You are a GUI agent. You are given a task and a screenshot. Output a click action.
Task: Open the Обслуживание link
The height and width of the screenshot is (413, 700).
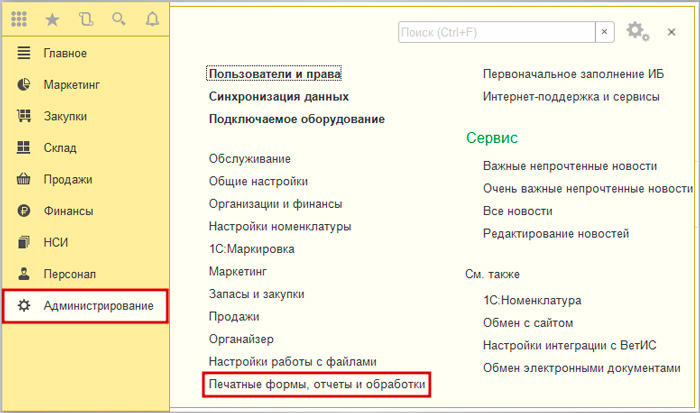coord(250,159)
